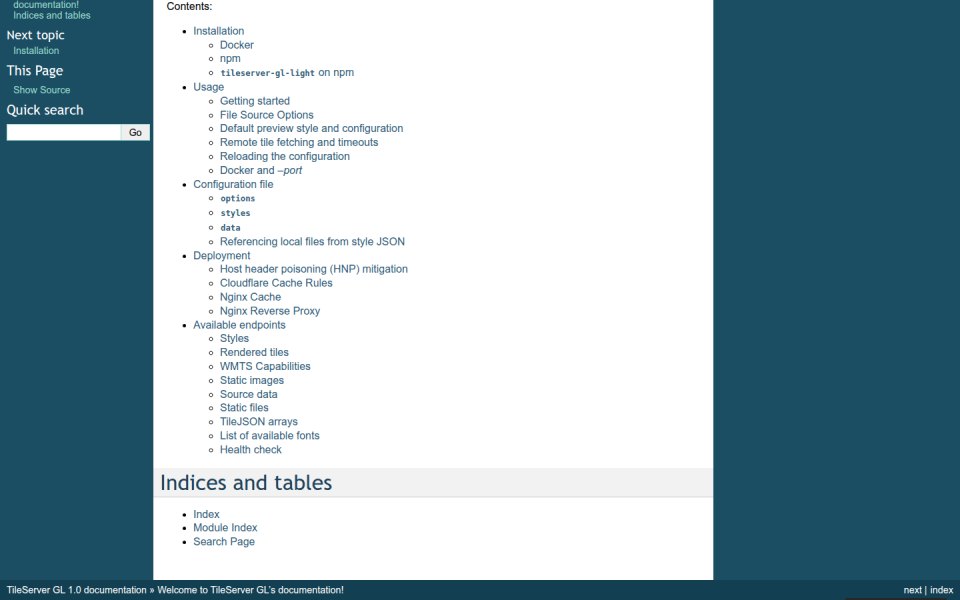
Task: Open Nginx Cache link
Action: tap(250, 297)
